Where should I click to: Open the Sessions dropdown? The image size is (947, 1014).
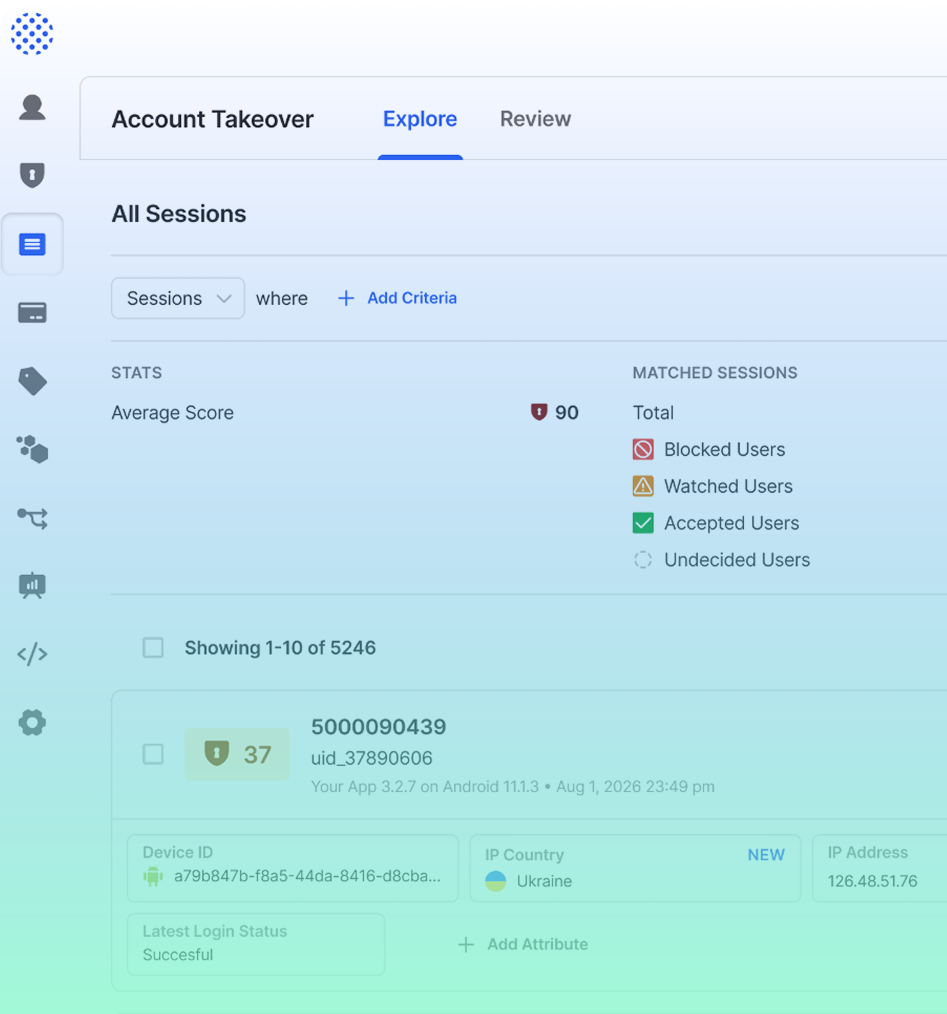tap(178, 298)
